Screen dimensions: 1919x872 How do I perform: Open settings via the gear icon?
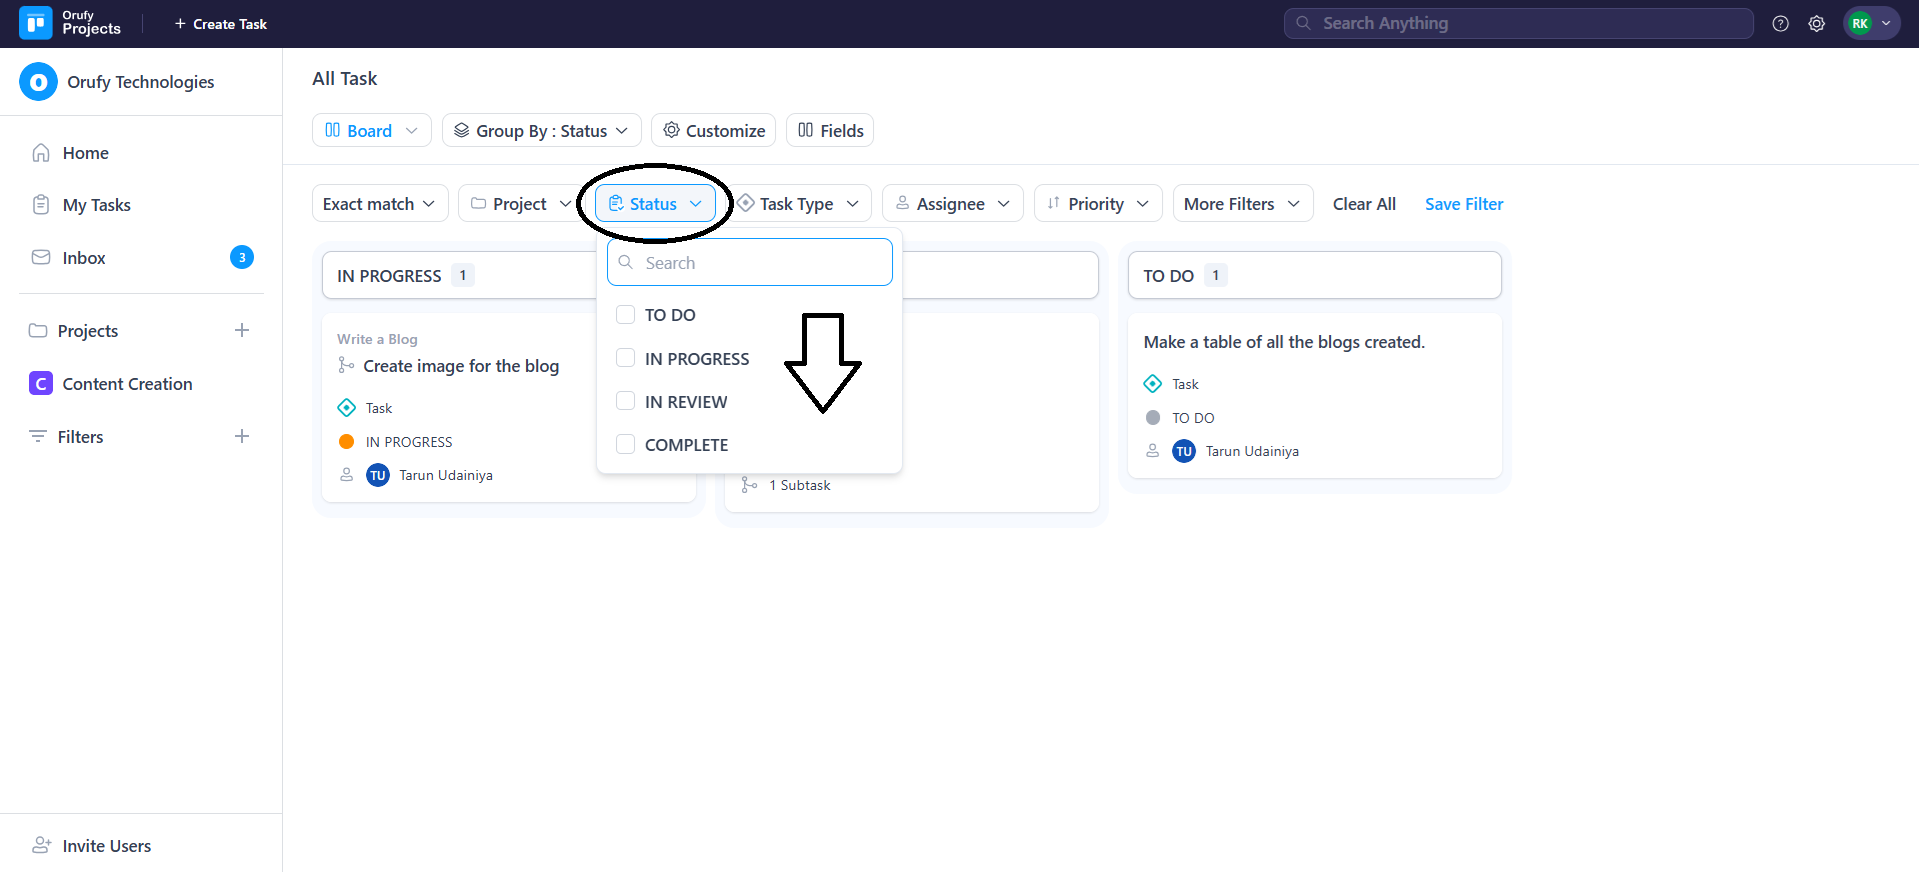[1816, 24]
